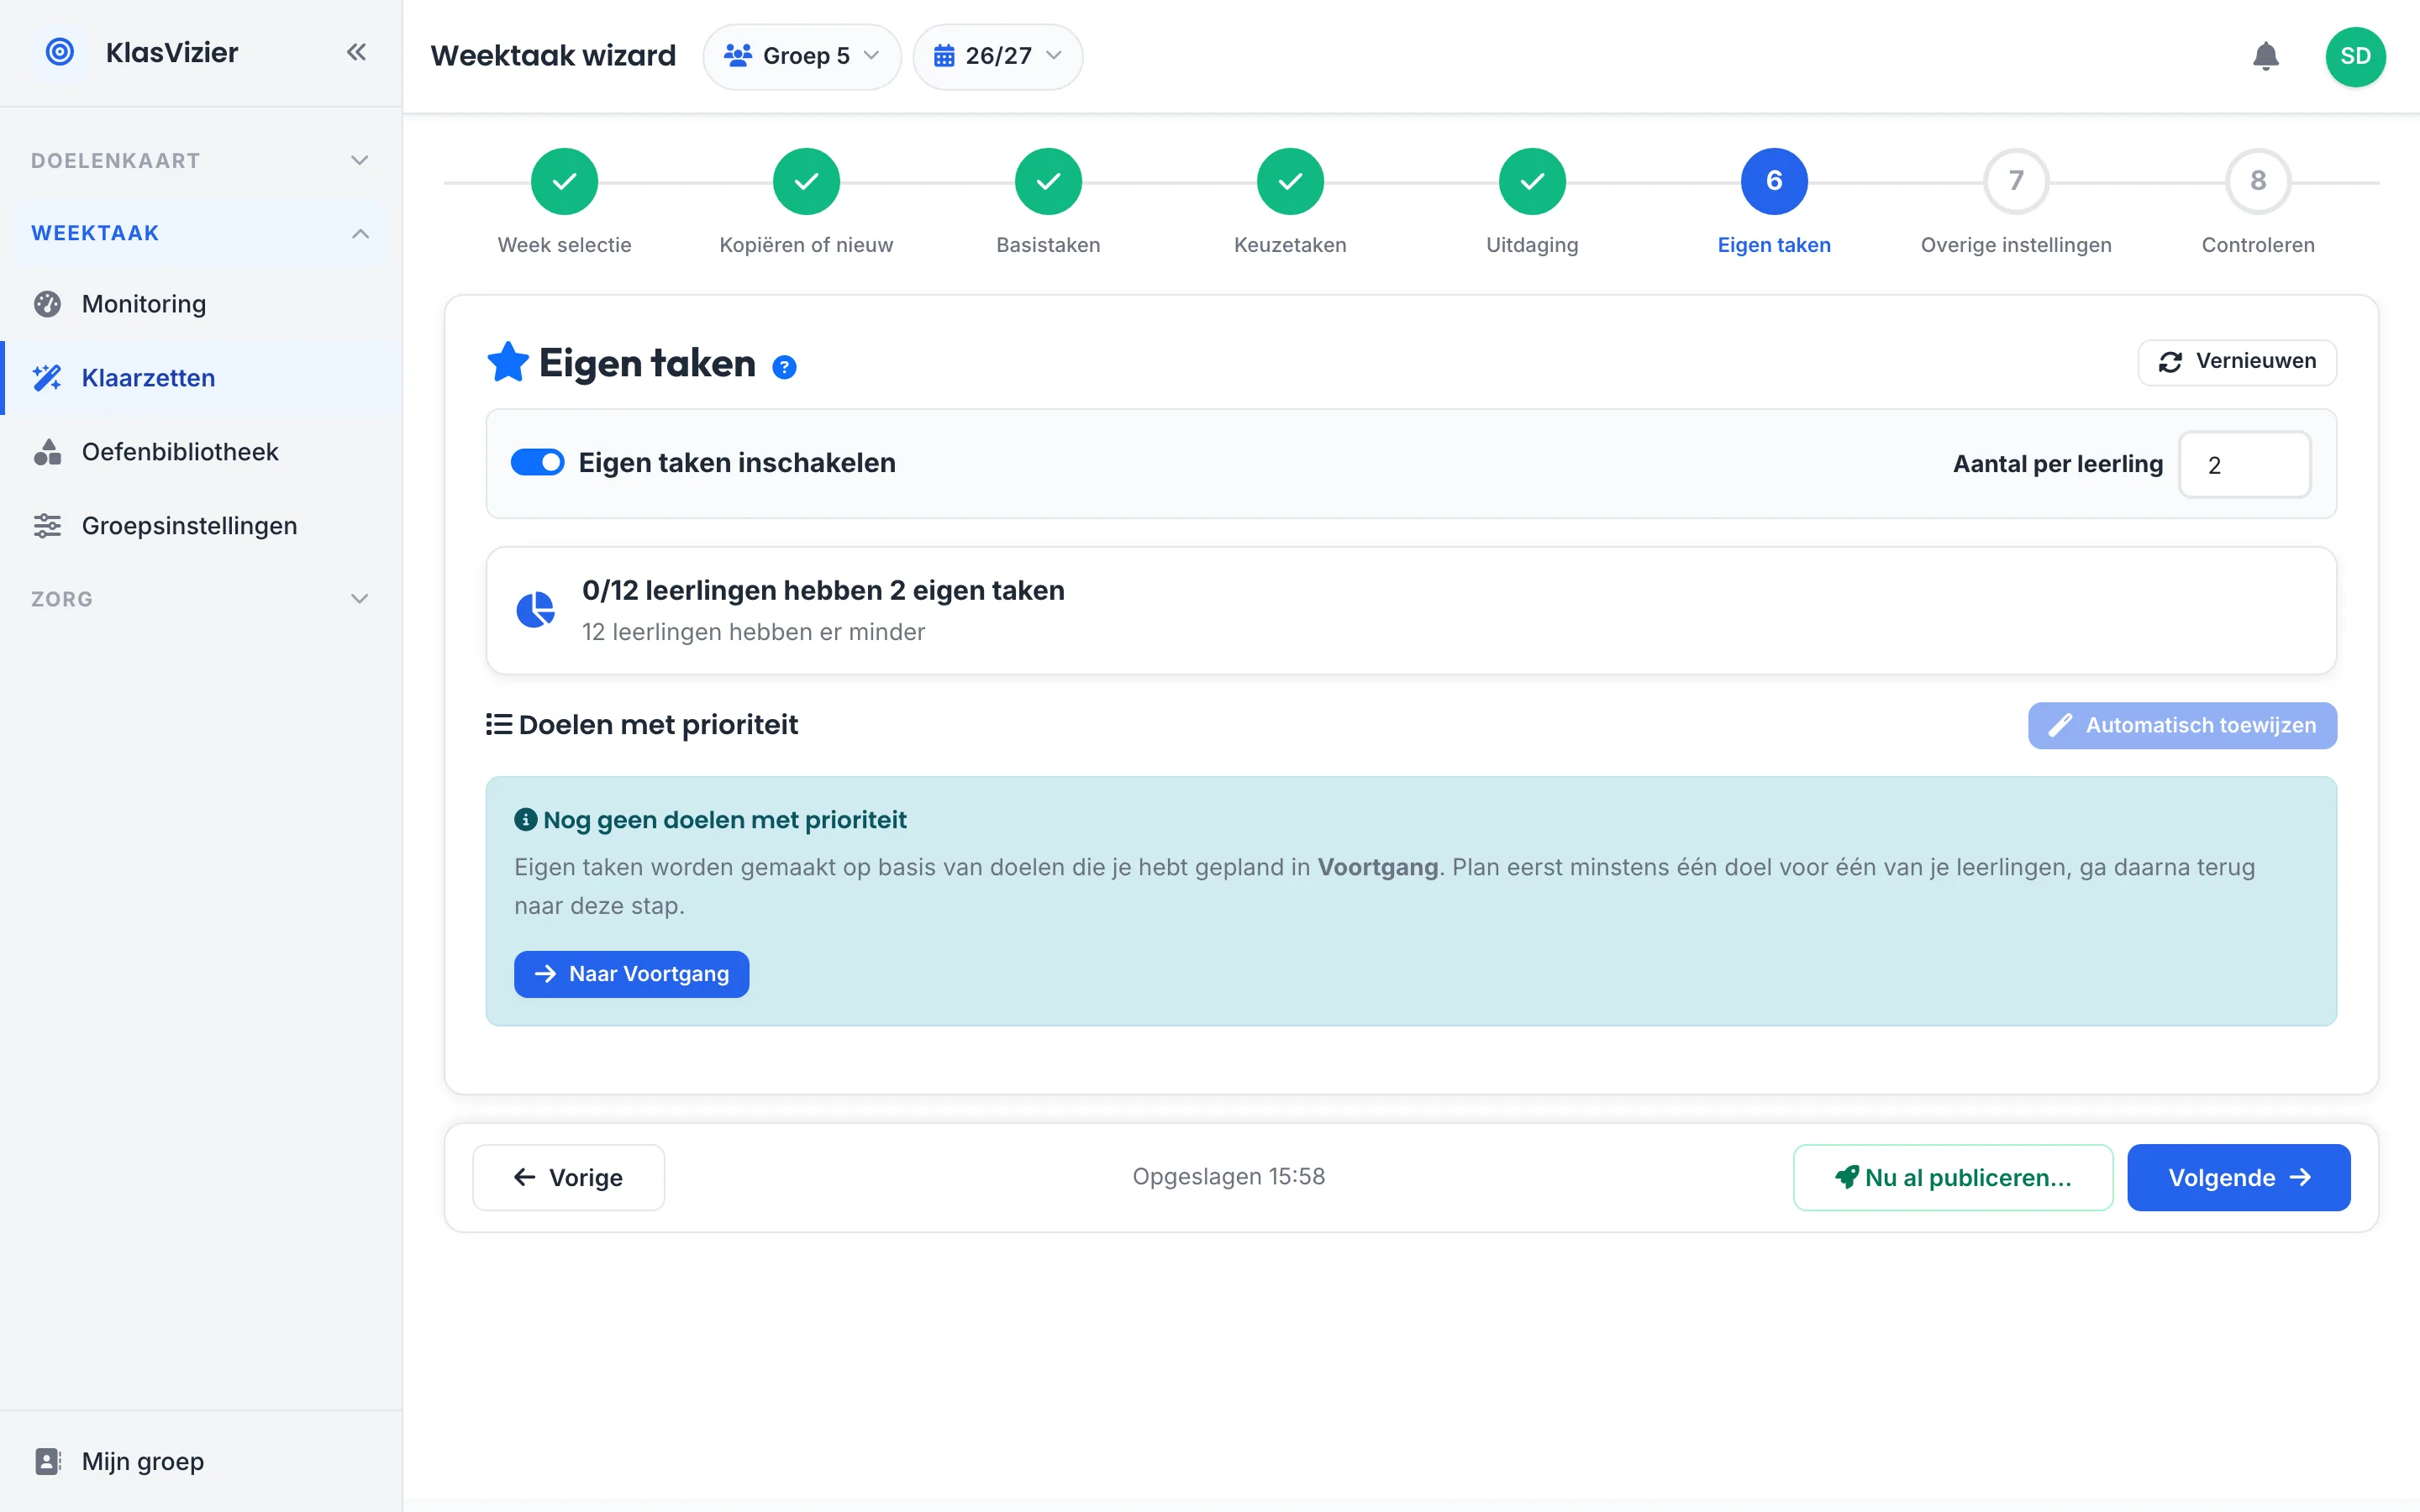Click the Naar Voortgang button
This screenshot has height=1512, width=2420.
click(x=631, y=974)
